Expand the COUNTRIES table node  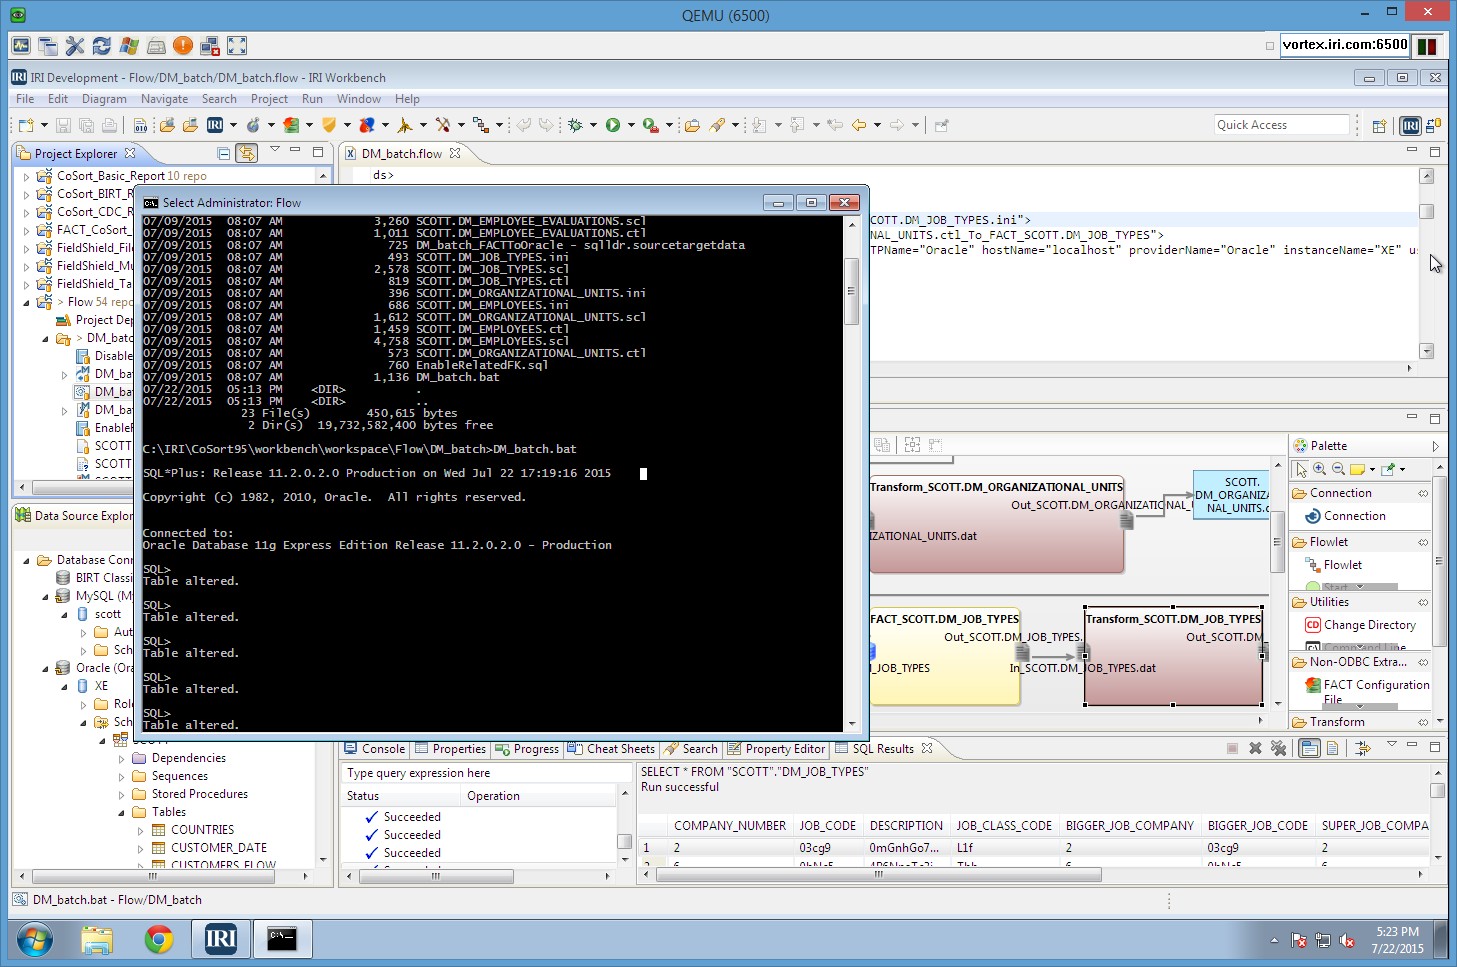tap(141, 830)
